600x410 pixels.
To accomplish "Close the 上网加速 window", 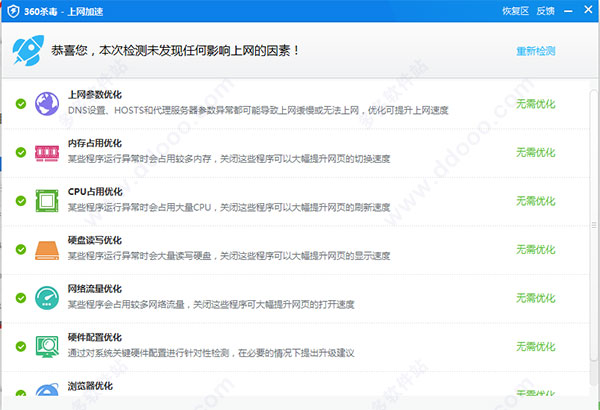I will coord(588,10).
